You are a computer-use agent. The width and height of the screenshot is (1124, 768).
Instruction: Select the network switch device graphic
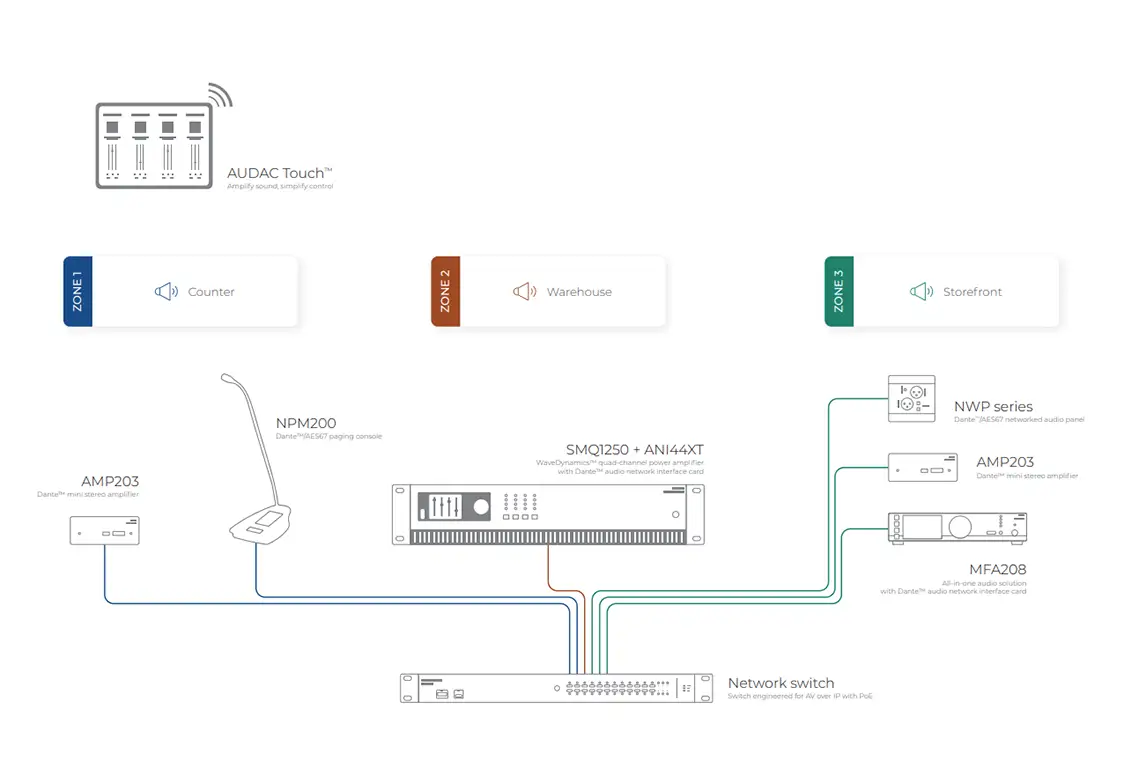click(556, 688)
